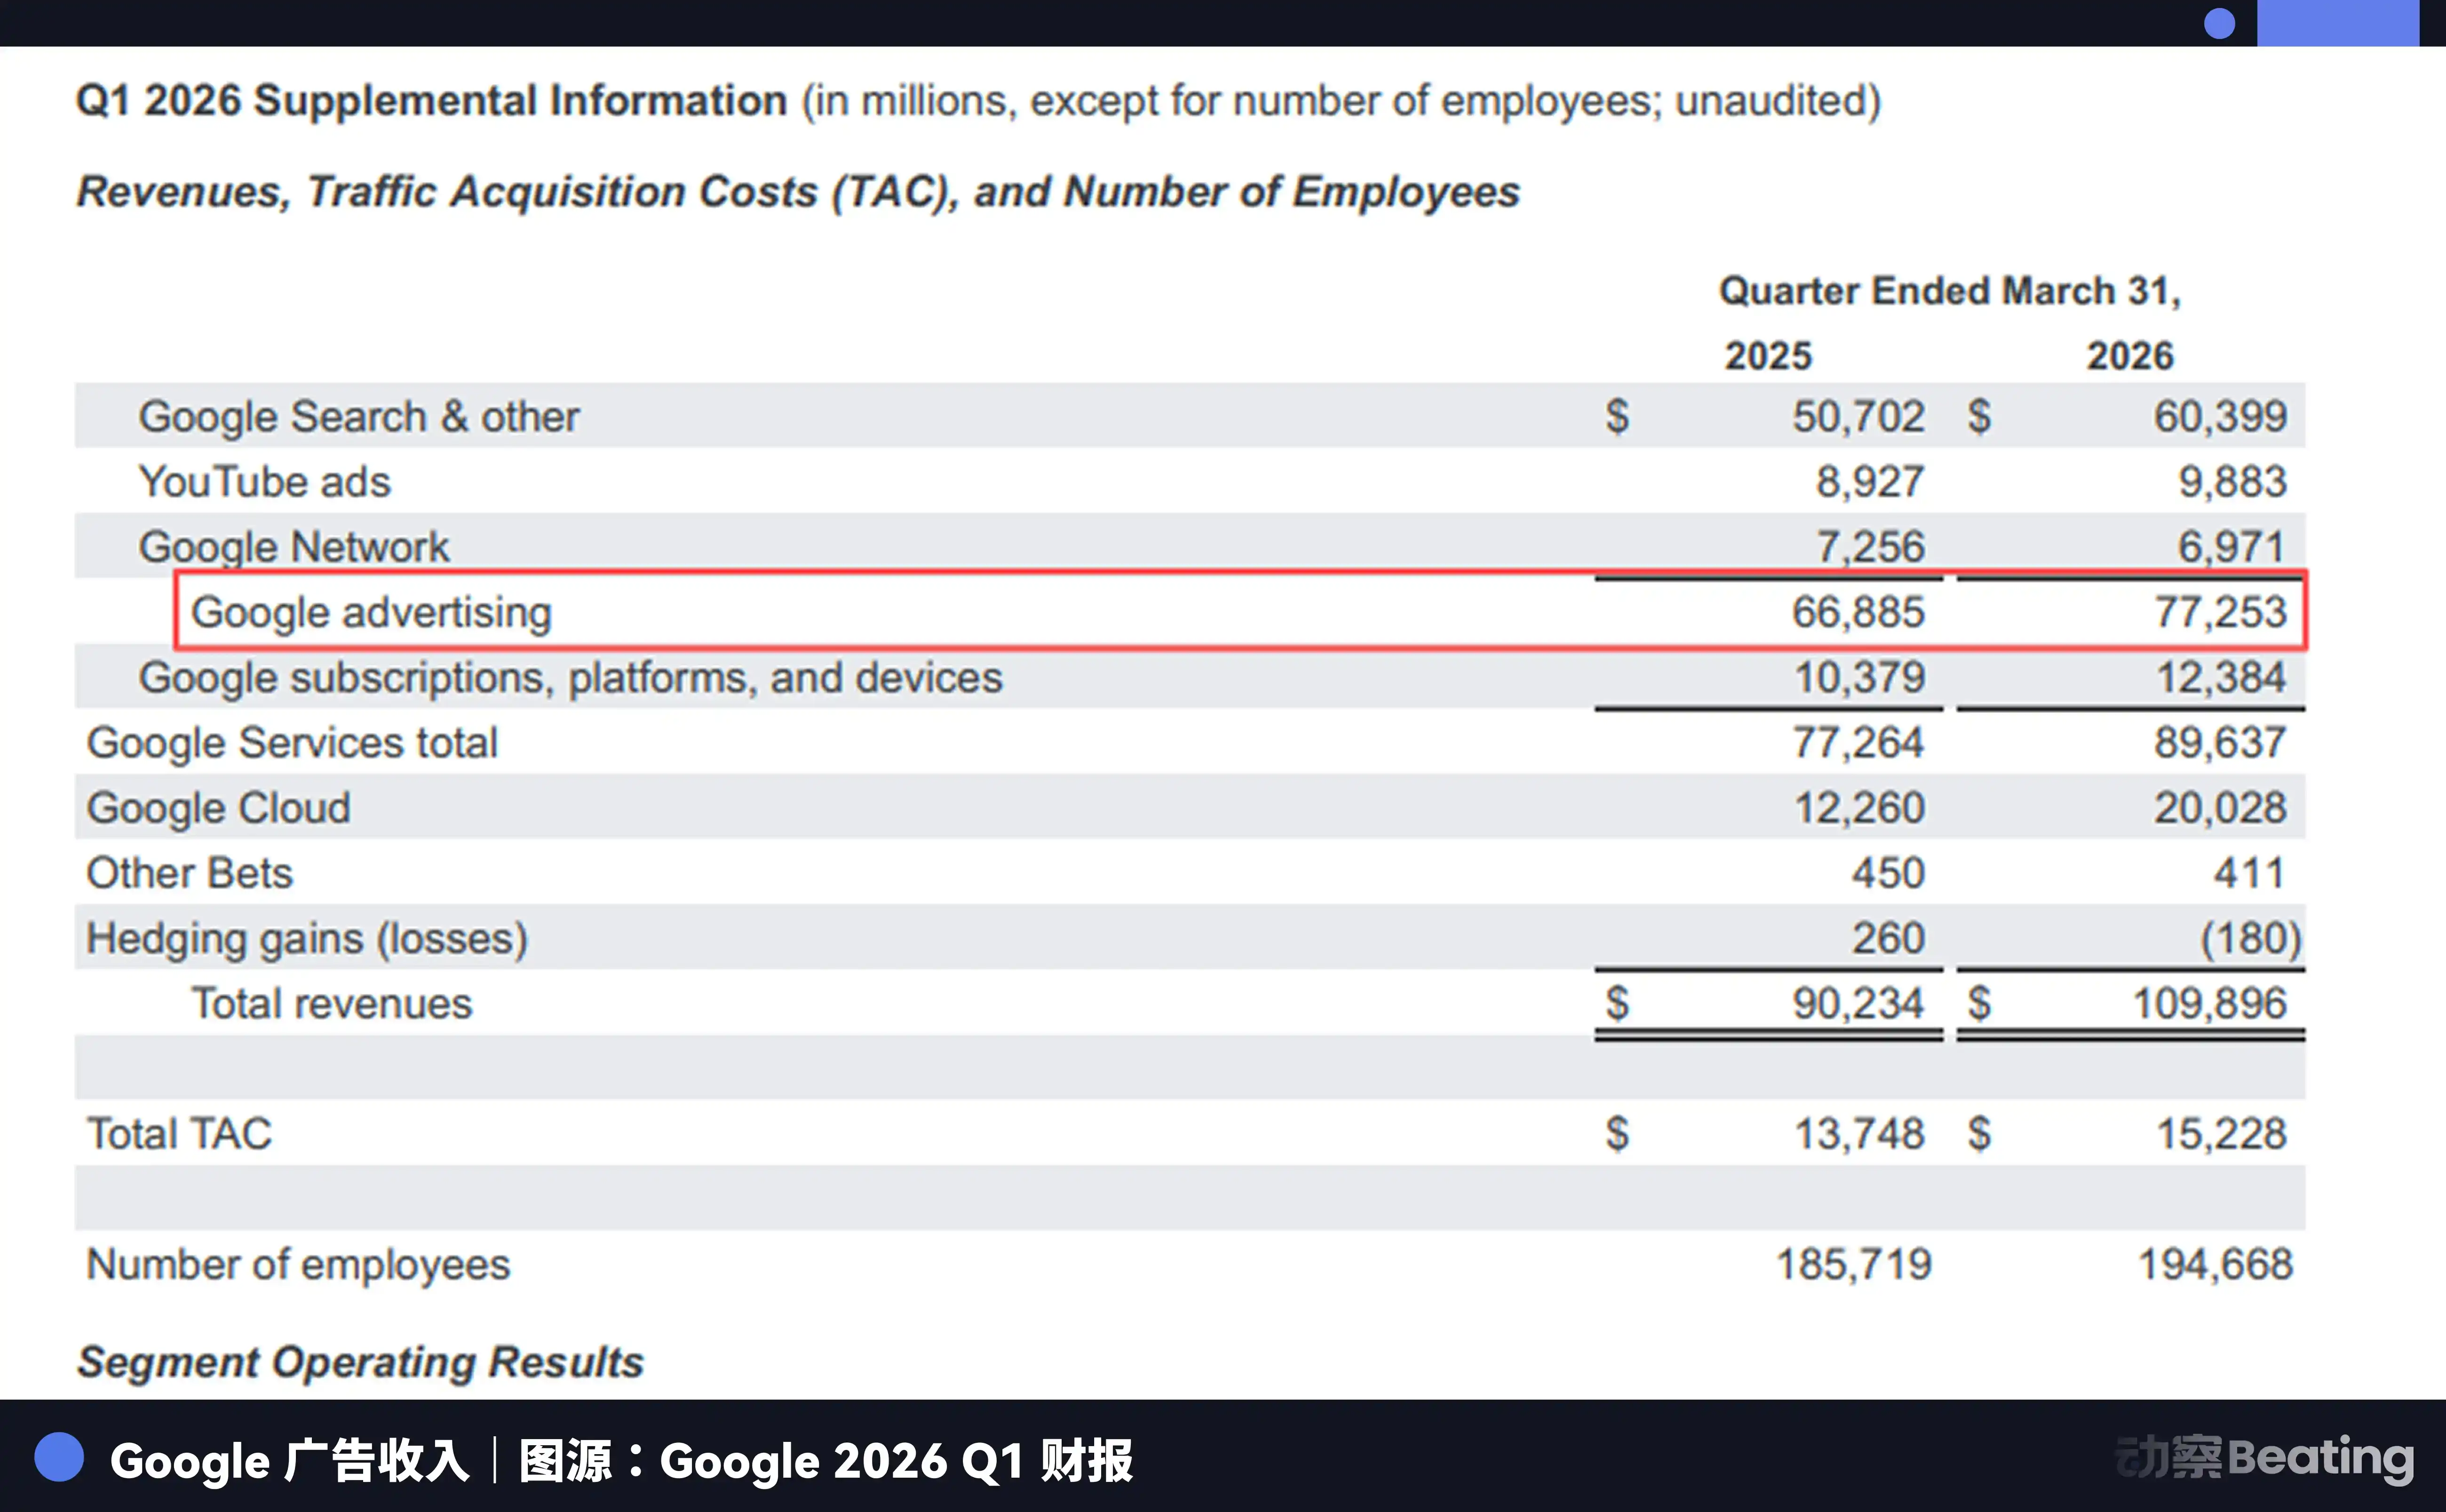Click the 2025 column header
This screenshot has height=1512, width=2446.
pyautogui.click(x=1768, y=356)
